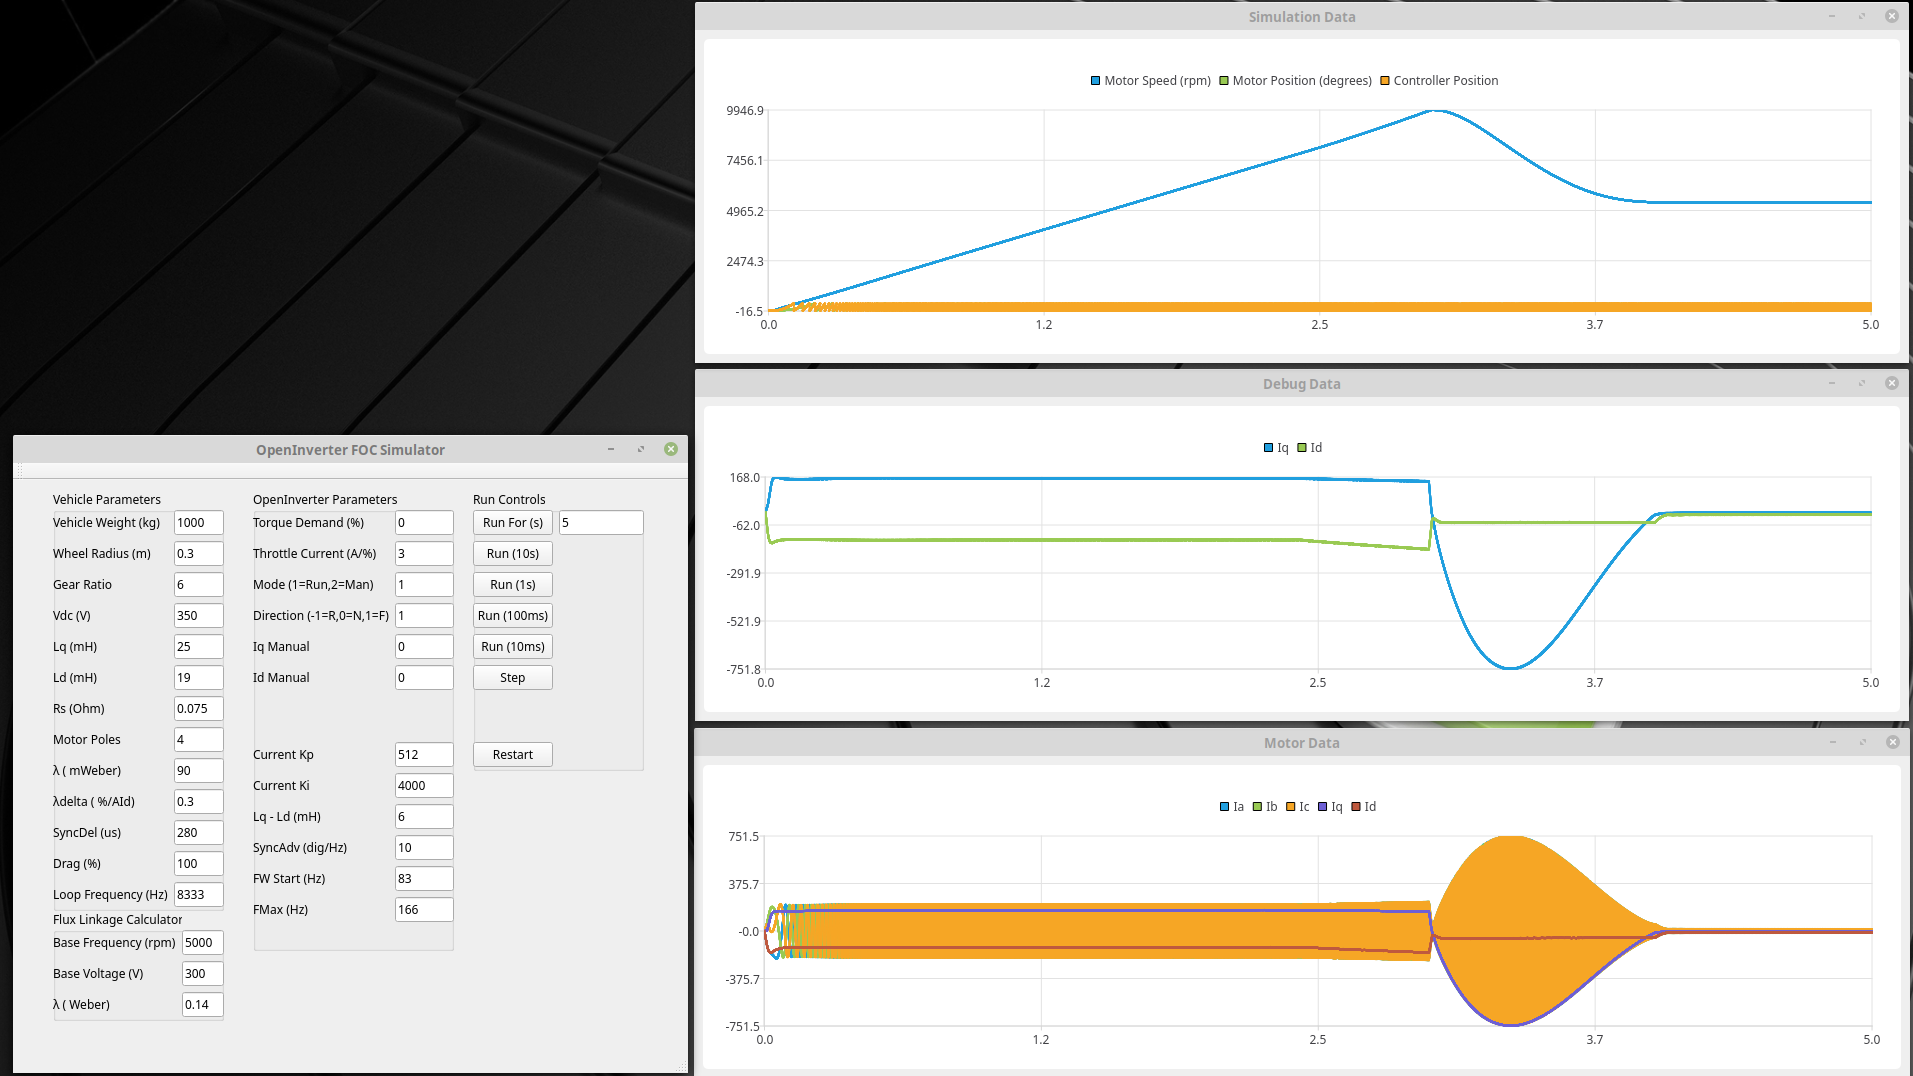Toggle the Id legend in Debug Data
This screenshot has height=1076, width=1913.
1302,448
